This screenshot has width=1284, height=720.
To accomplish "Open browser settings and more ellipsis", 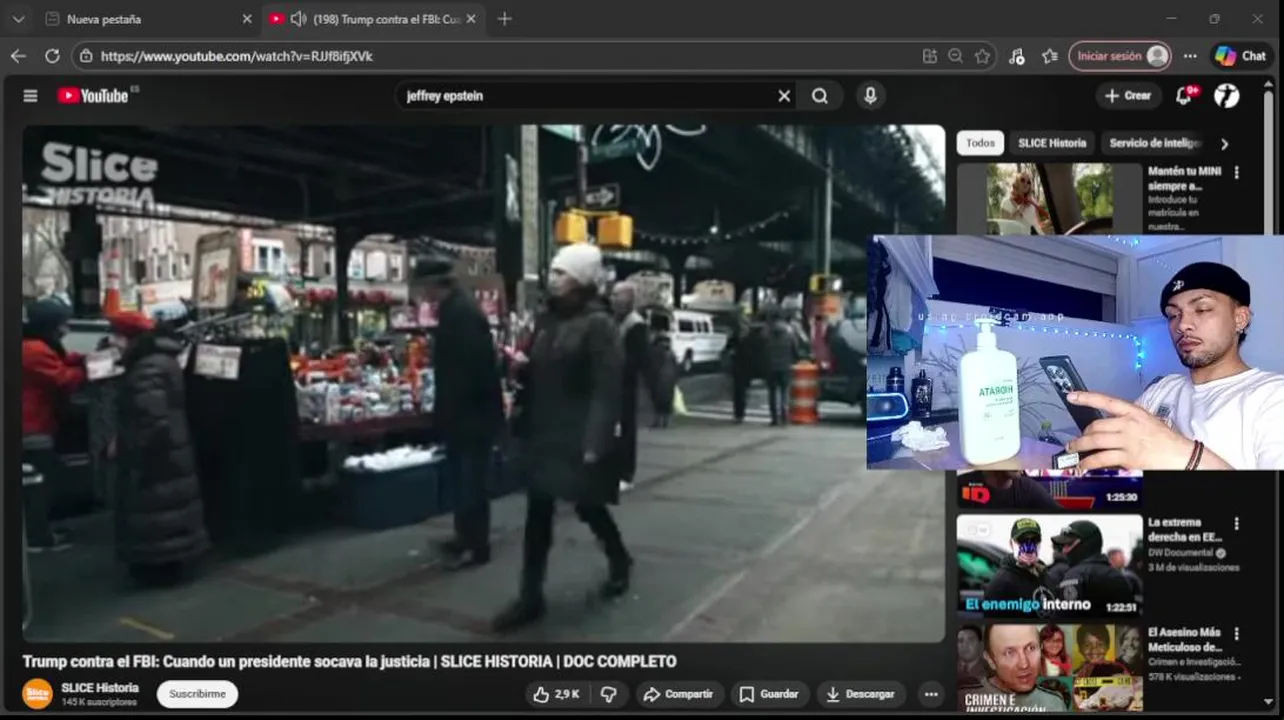I will [x=1190, y=56].
